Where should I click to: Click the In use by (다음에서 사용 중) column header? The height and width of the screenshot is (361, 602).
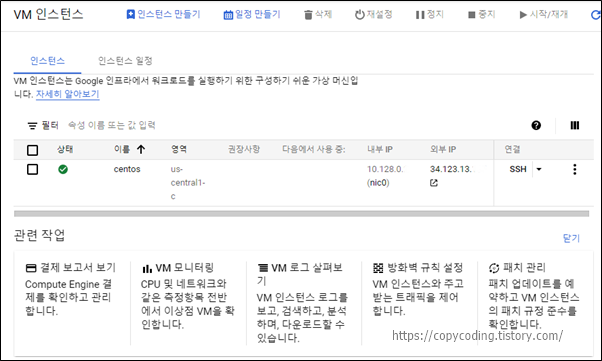314,149
